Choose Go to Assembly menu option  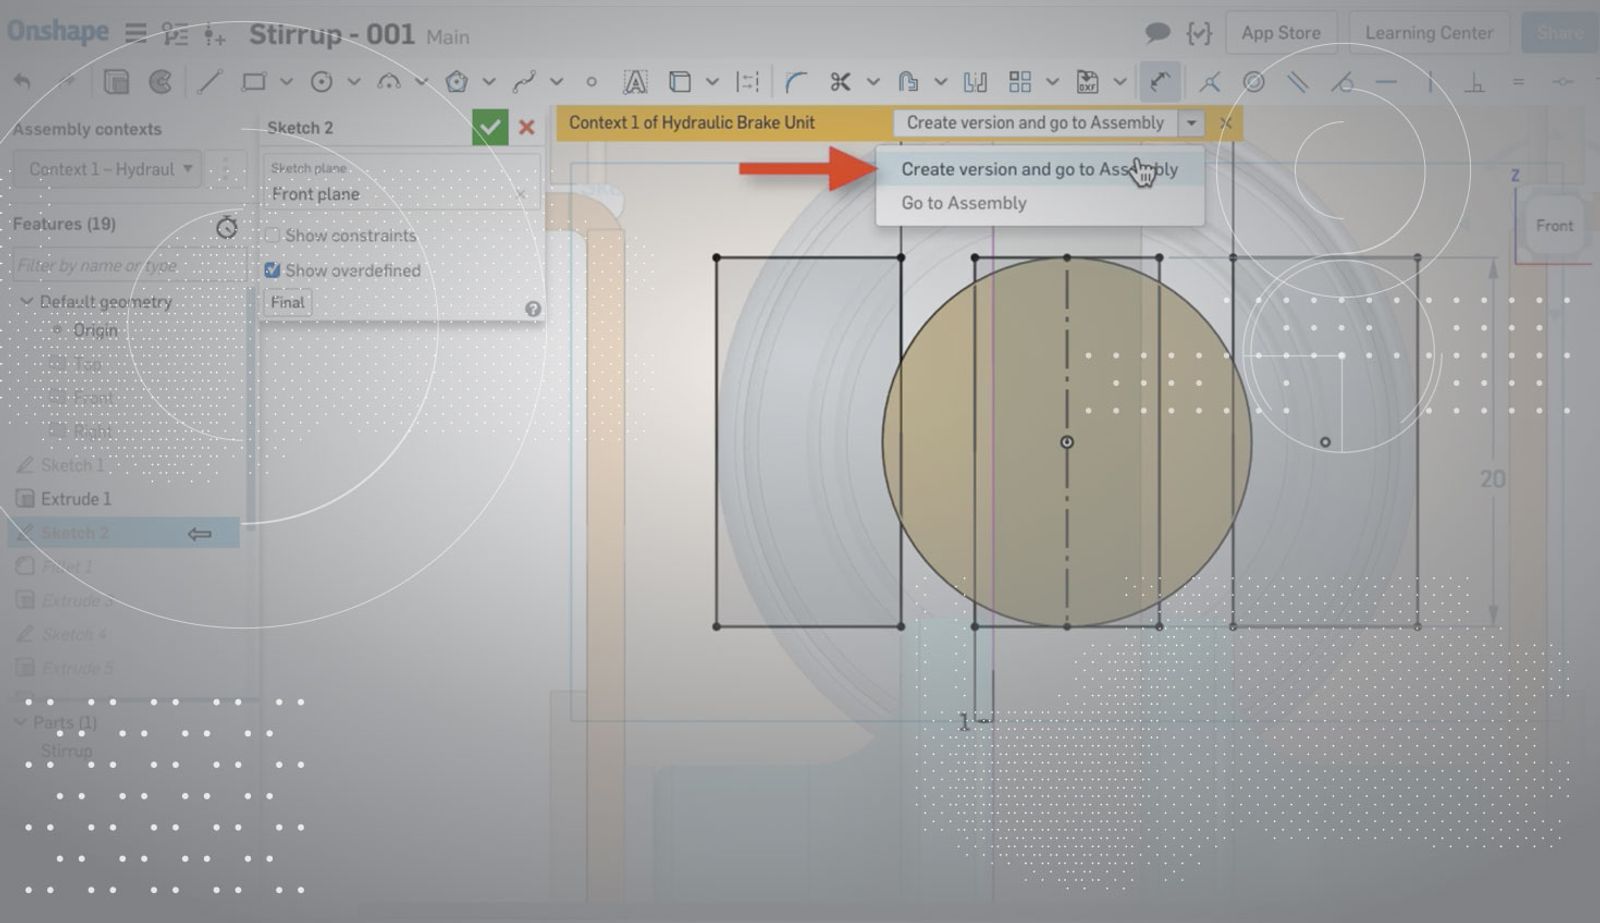963,203
